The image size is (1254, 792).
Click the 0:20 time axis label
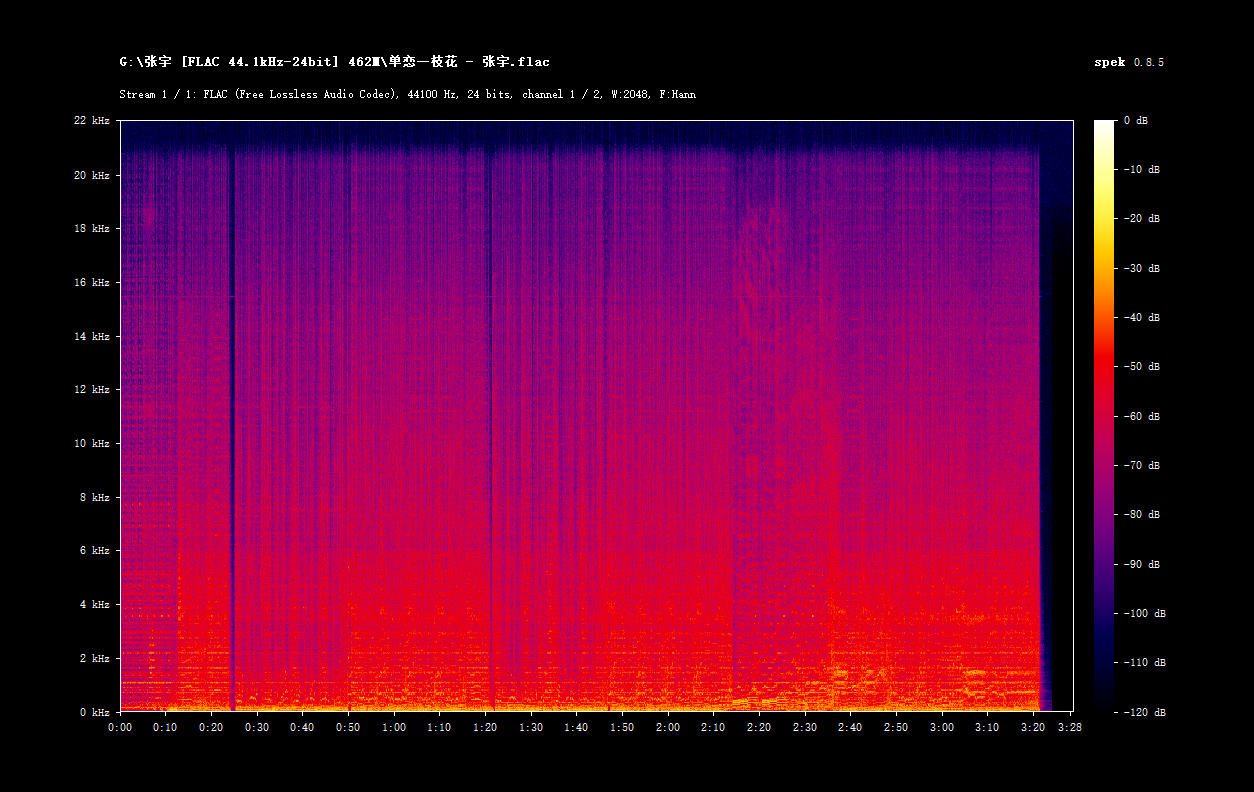click(x=211, y=728)
